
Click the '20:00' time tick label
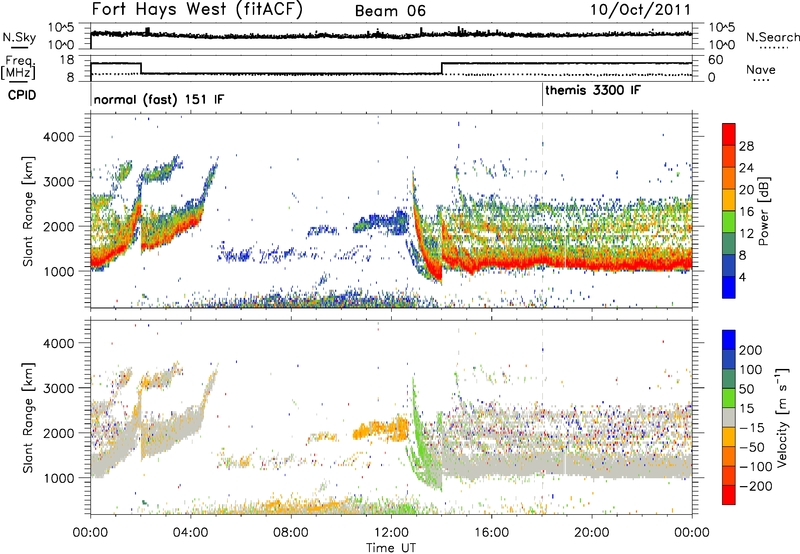pos(591,533)
